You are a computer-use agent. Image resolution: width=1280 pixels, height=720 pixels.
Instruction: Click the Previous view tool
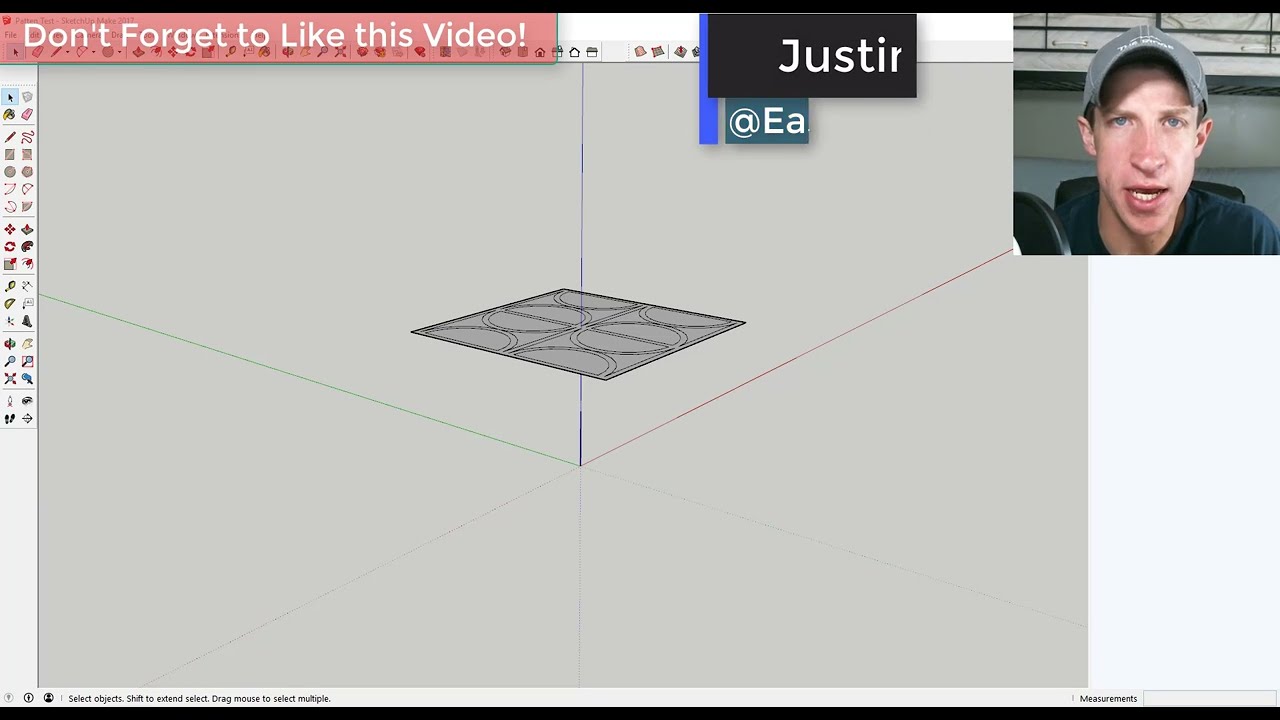click(x=27, y=378)
